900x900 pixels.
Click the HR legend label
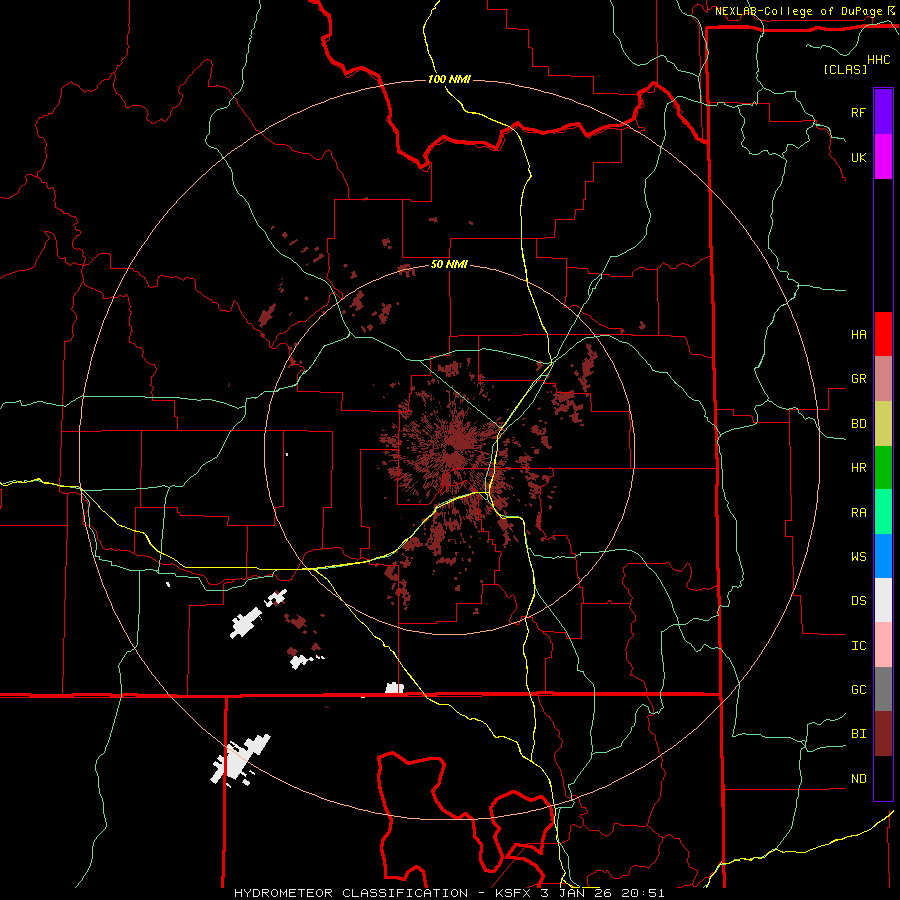pos(858,468)
